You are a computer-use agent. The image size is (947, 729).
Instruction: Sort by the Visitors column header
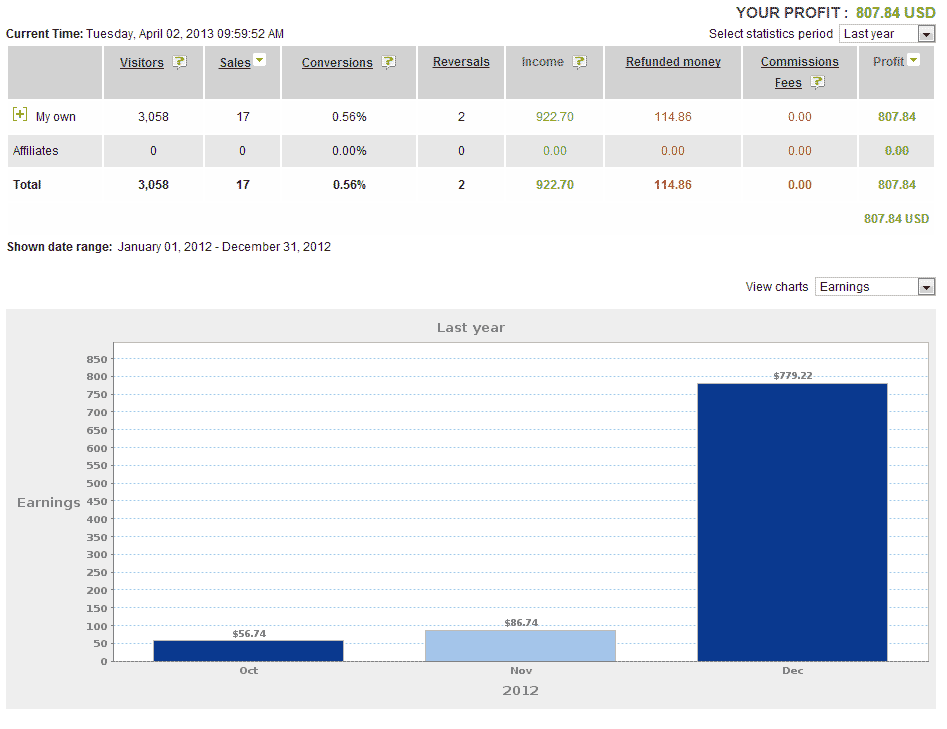(x=141, y=63)
